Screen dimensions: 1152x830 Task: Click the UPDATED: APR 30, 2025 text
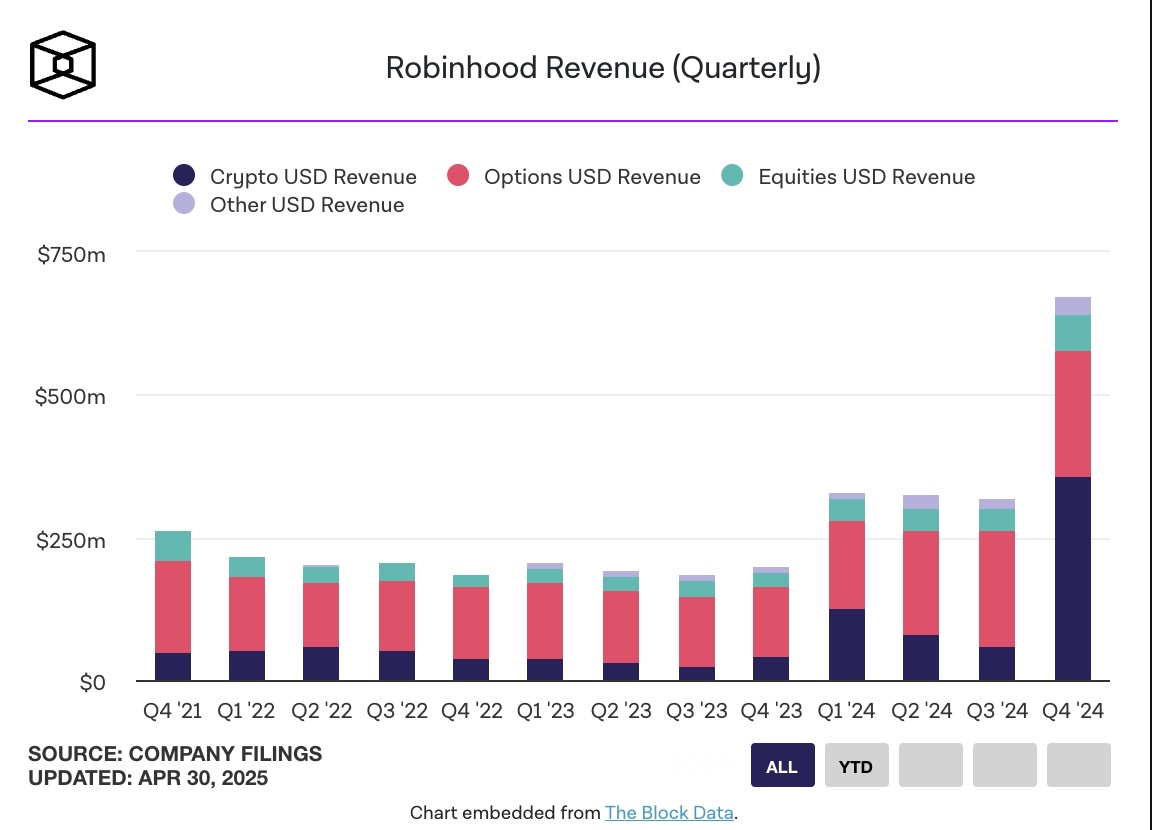148,779
